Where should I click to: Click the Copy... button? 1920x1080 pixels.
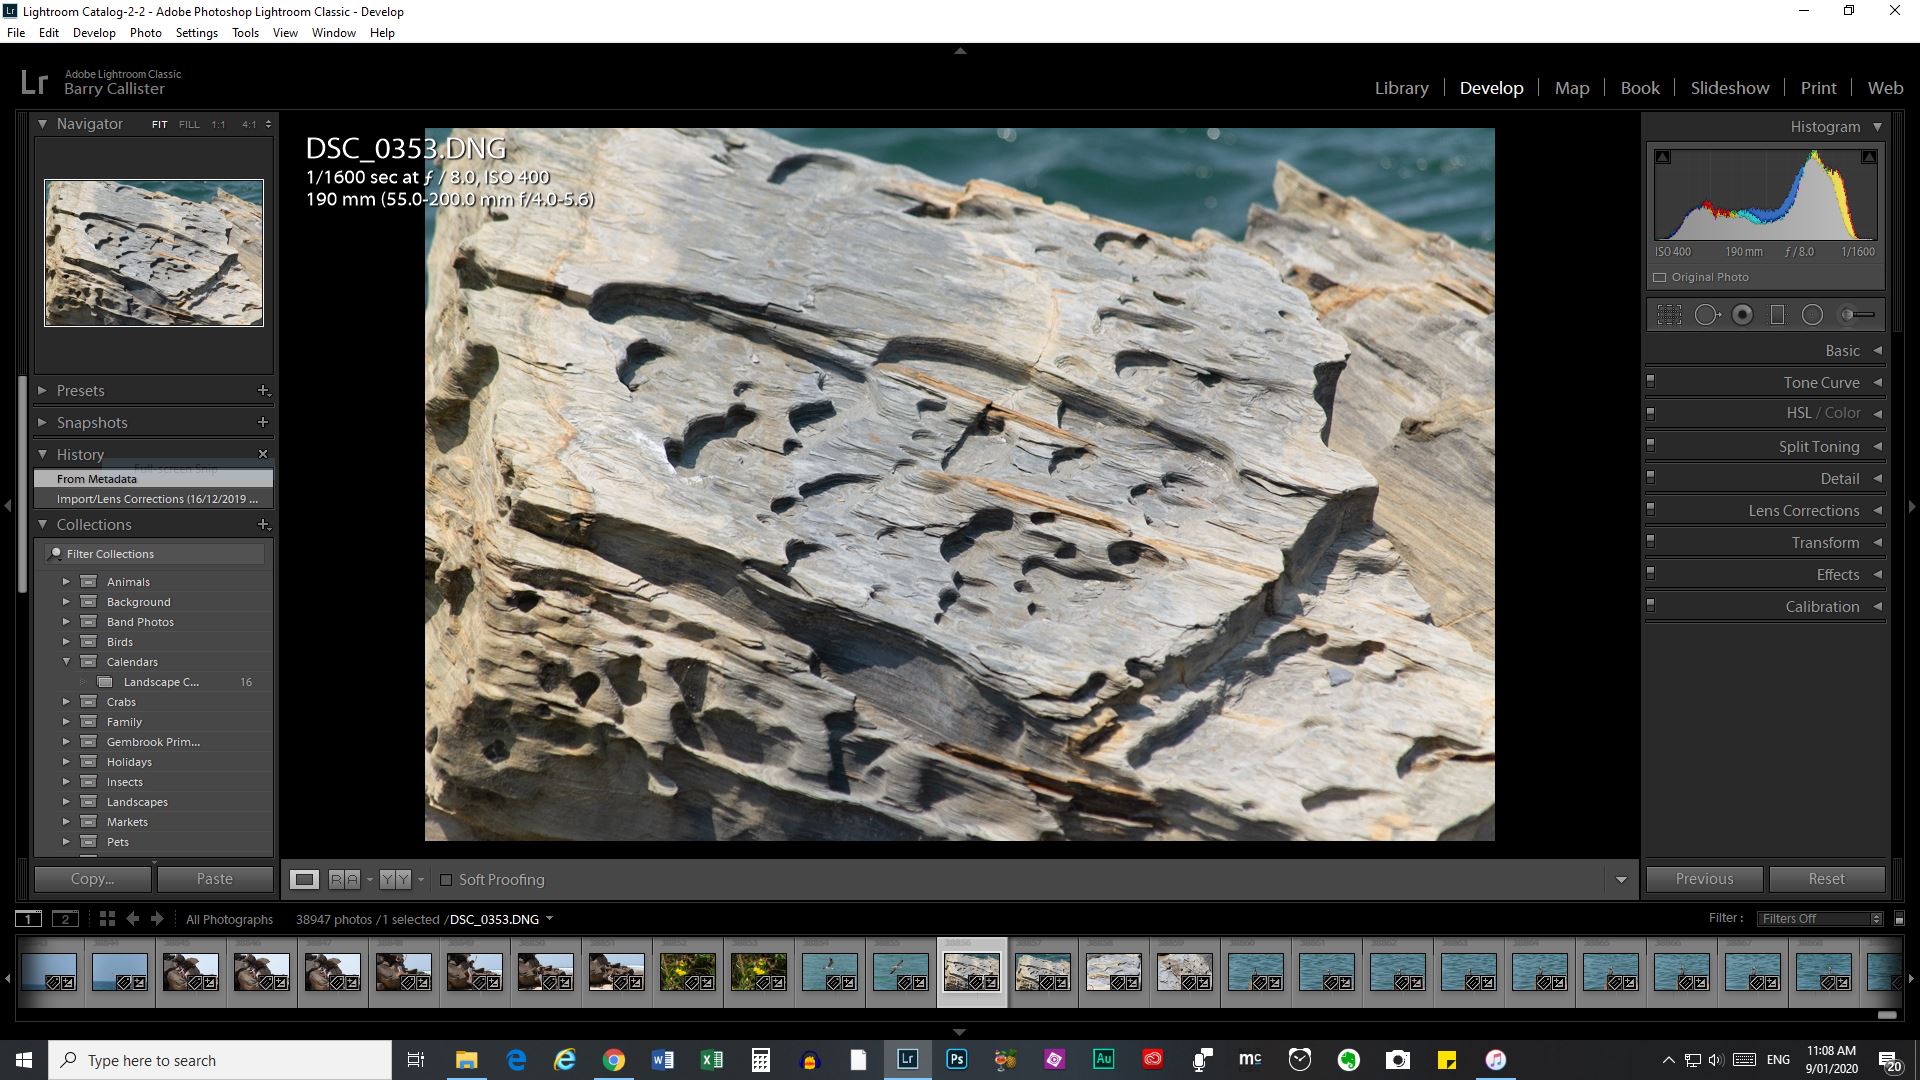tap(93, 879)
